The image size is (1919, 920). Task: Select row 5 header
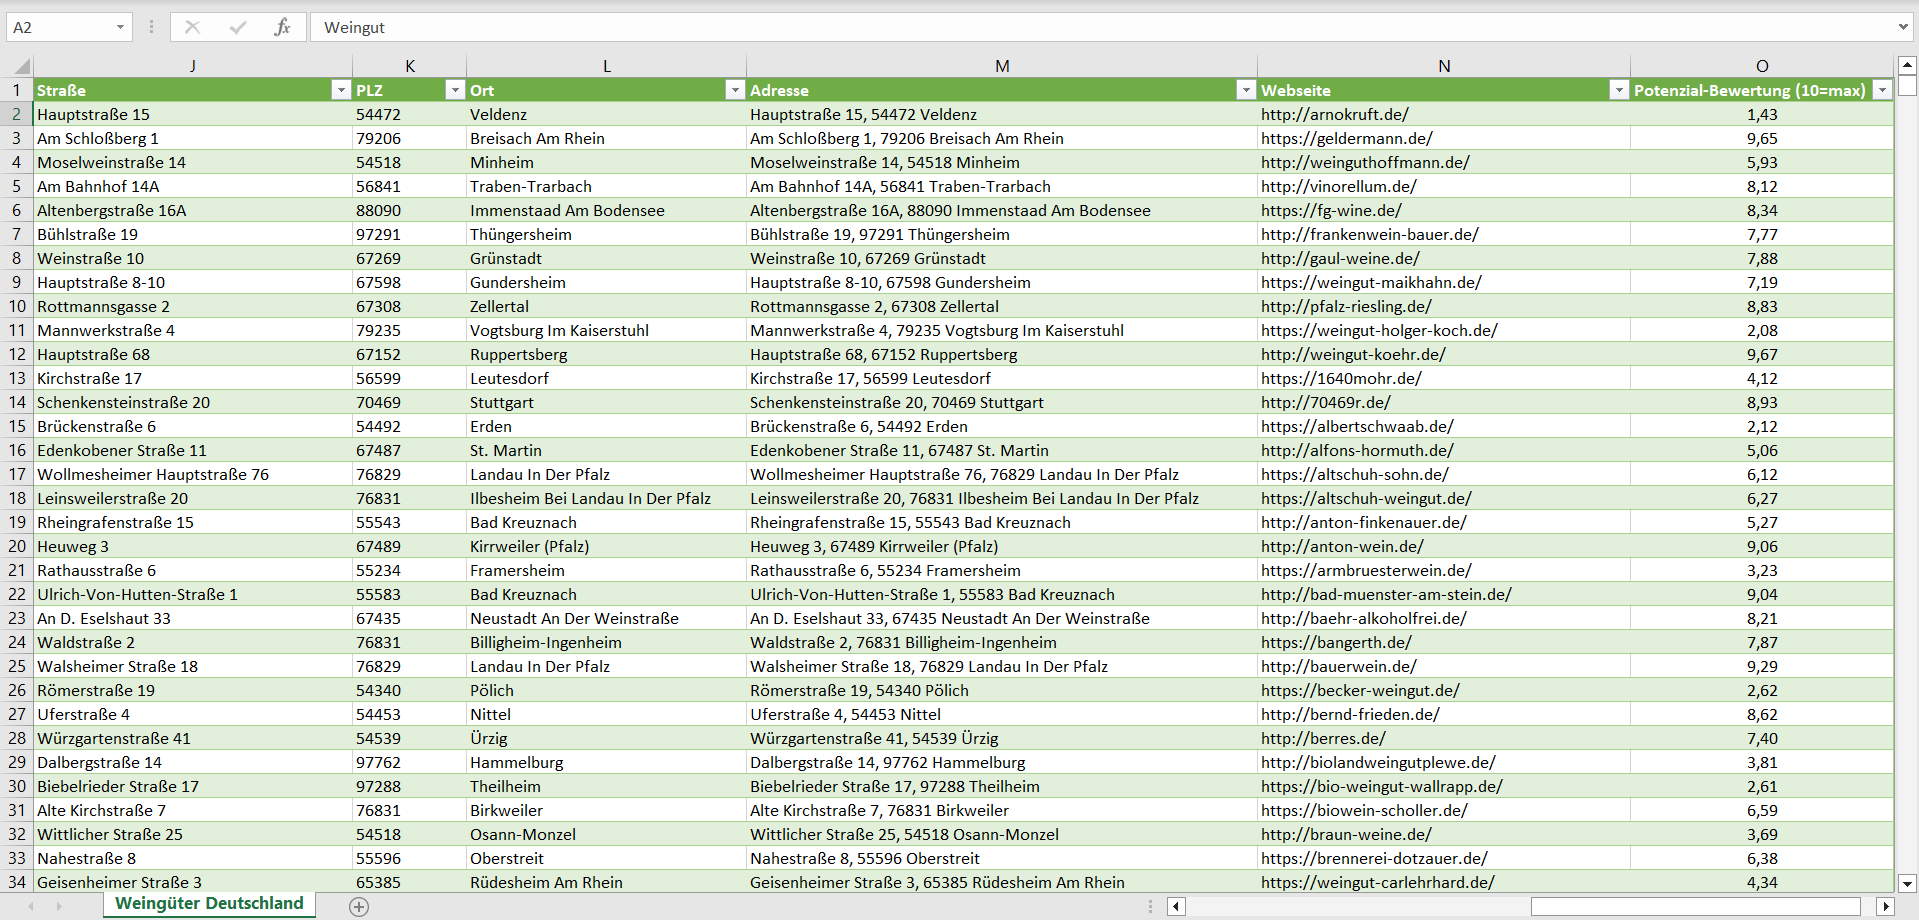point(17,186)
